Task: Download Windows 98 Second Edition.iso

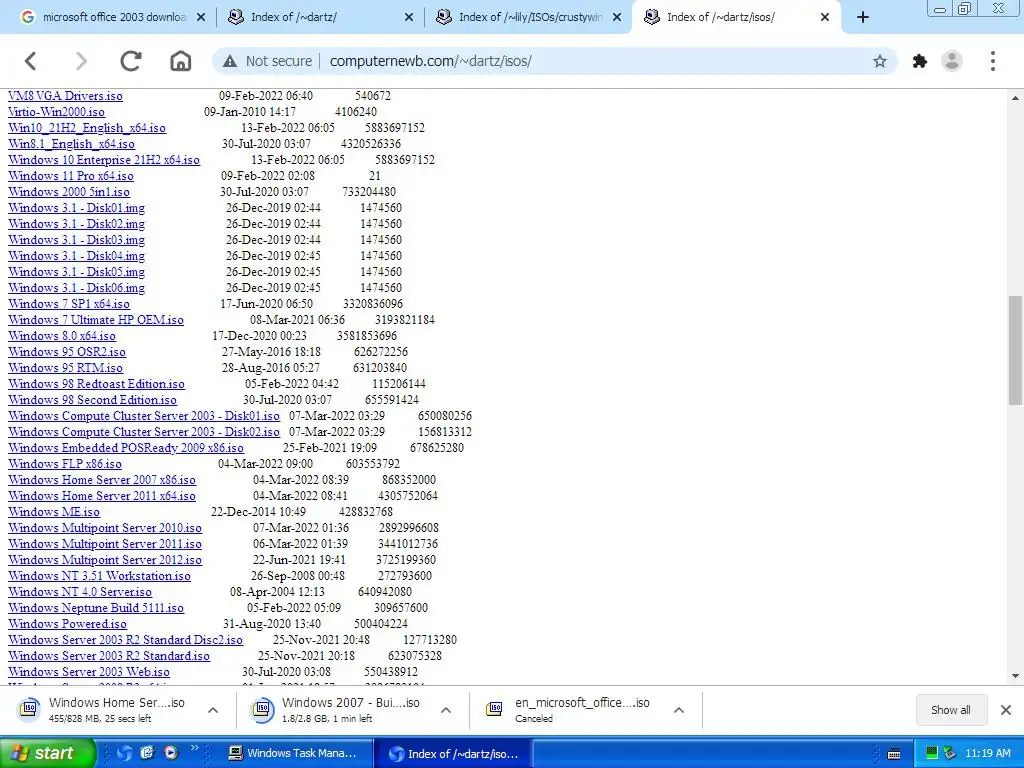Action: click(x=92, y=400)
